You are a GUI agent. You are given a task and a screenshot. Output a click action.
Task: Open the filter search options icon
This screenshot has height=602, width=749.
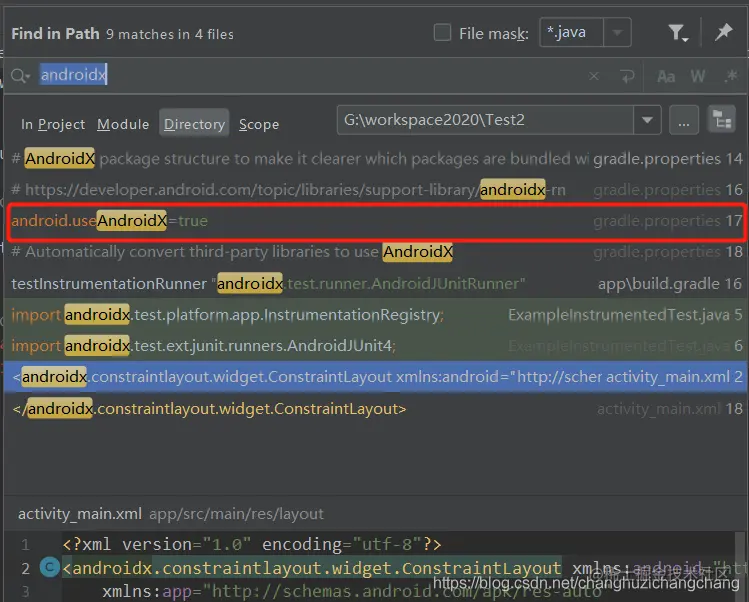tap(677, 33)
